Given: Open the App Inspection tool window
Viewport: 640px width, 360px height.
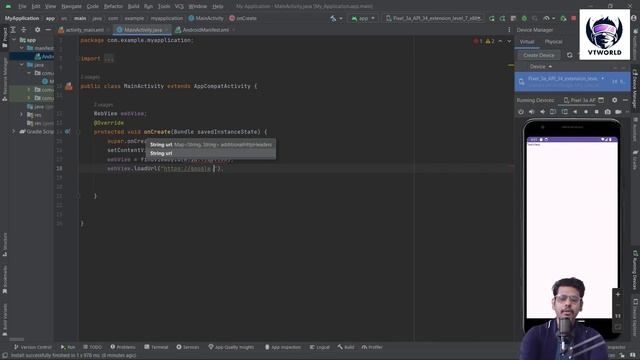Looking at the screenshot, I should click(x=283, y=347).
